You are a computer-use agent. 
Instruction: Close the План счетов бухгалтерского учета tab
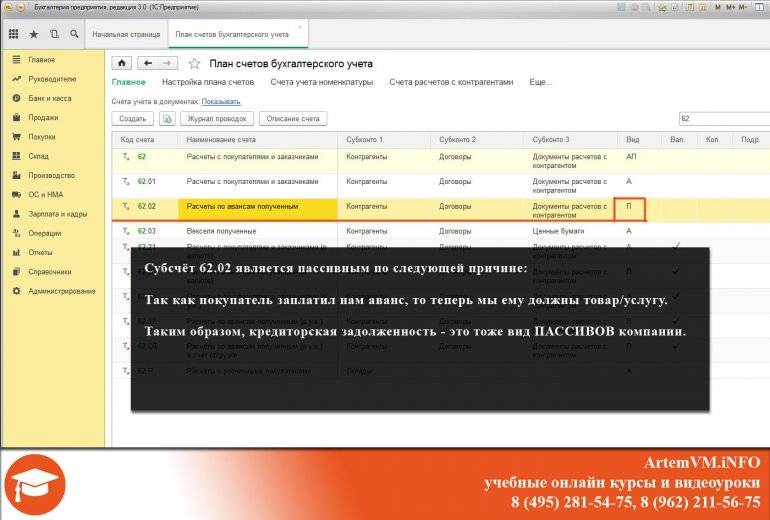click(300, 28)
